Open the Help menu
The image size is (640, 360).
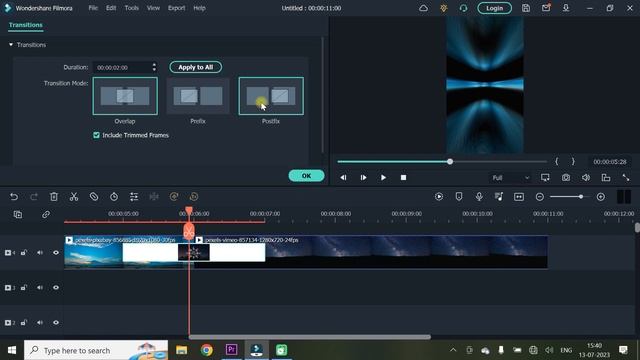[x=199, y=8]
